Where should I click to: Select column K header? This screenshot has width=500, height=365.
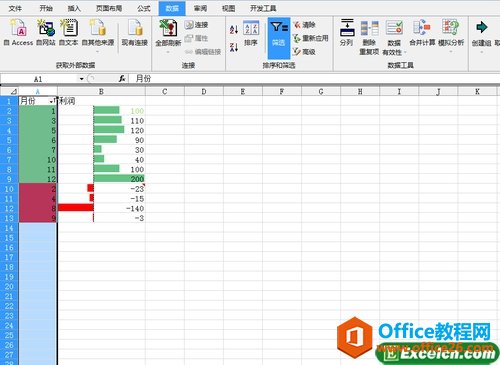click(x=477, y=91)
